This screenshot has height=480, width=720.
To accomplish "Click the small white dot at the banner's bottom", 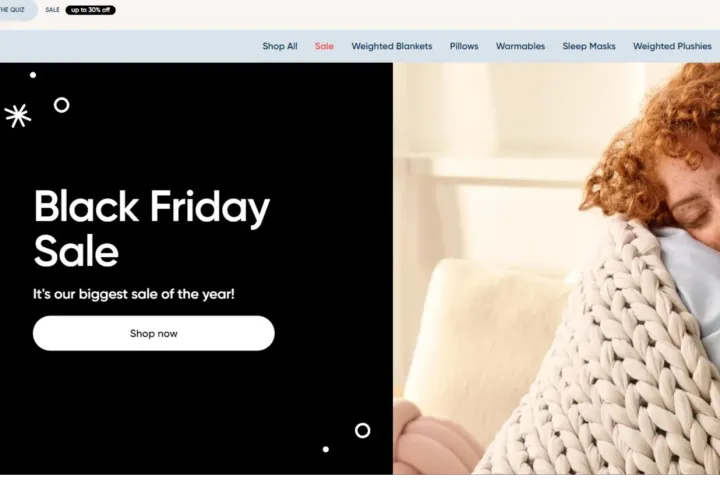I will (x=326, y=449).
